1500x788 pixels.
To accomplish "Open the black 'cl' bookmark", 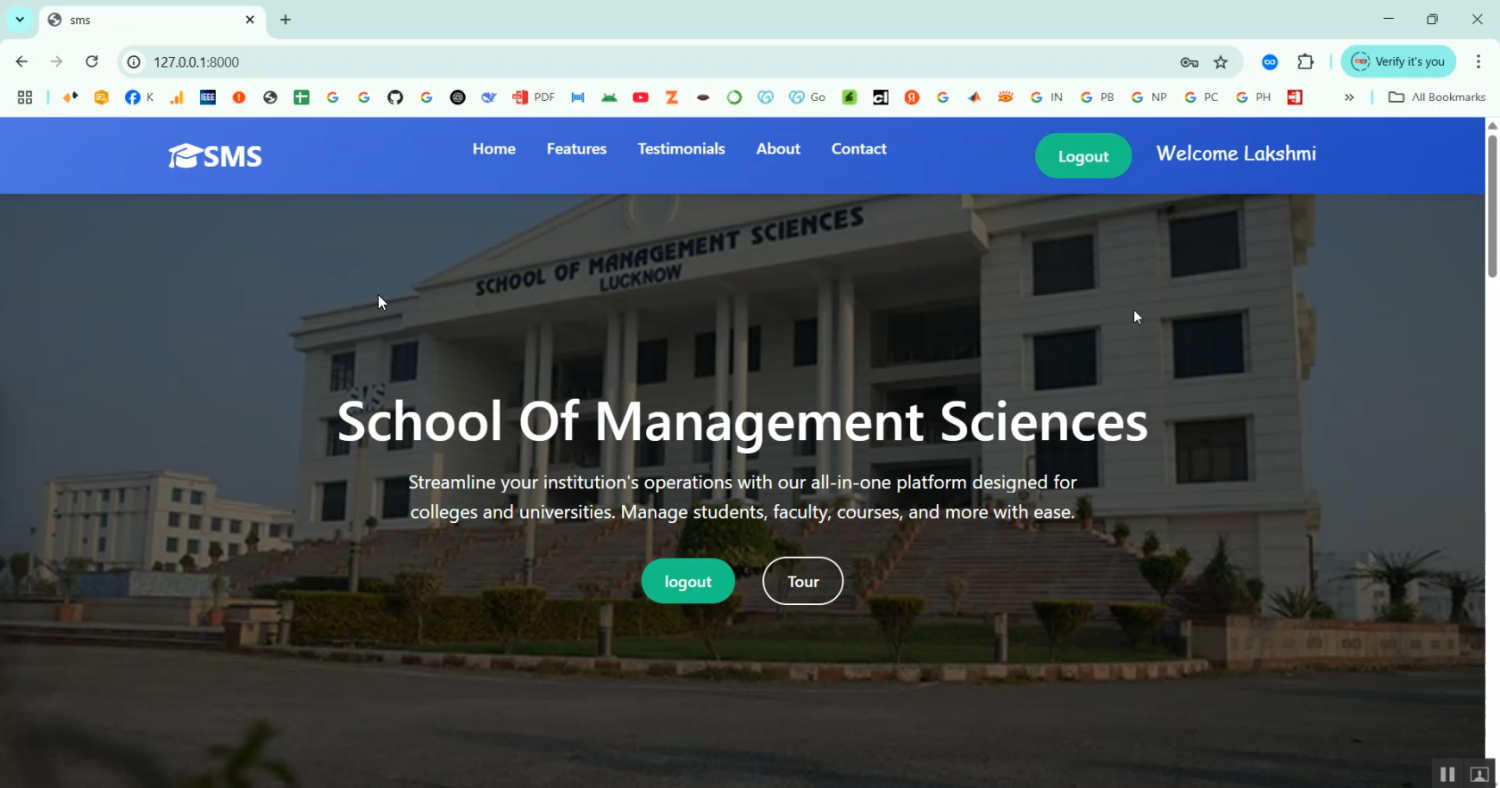I will (880, 97).
